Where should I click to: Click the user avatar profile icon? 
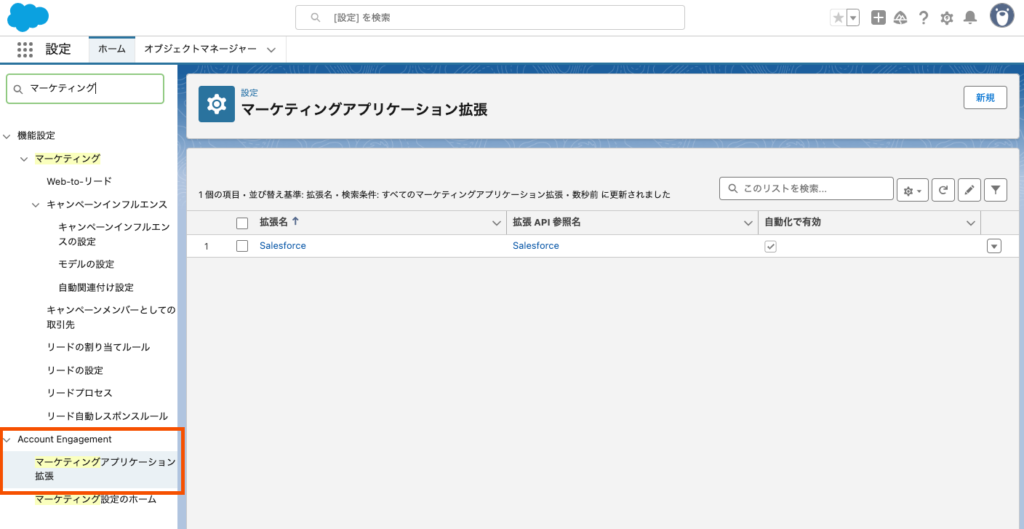(1002, 16)
